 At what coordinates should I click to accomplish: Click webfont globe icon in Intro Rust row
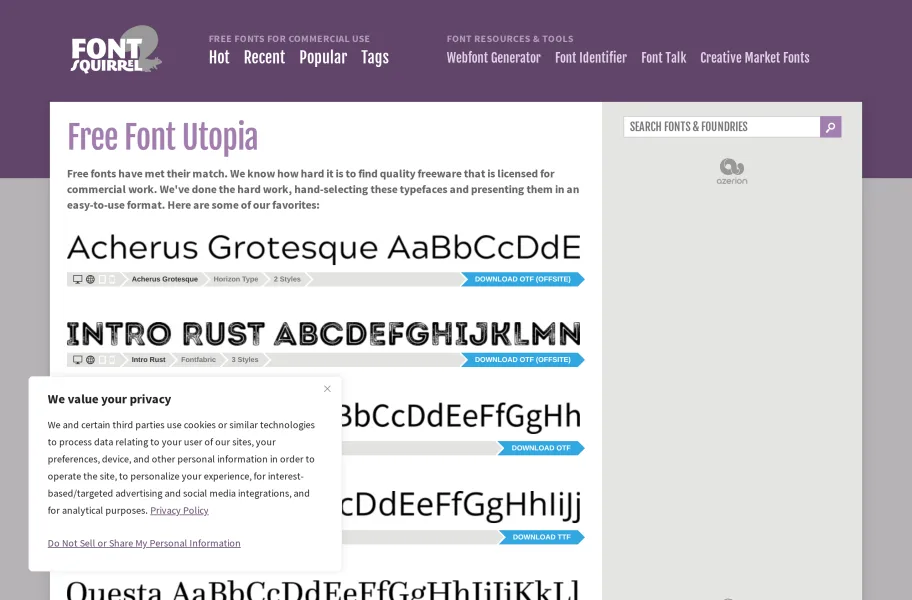[x=90, y=360]
